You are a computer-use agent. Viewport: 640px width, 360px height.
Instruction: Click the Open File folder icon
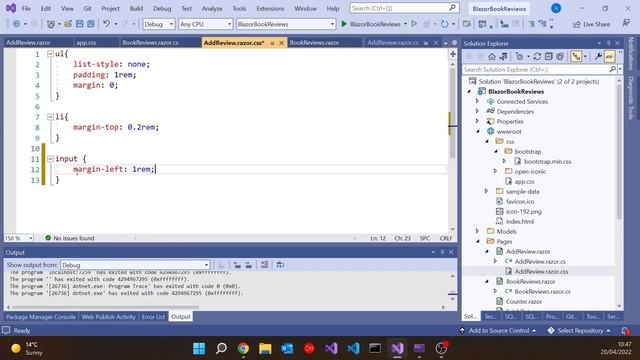(68, 24)
